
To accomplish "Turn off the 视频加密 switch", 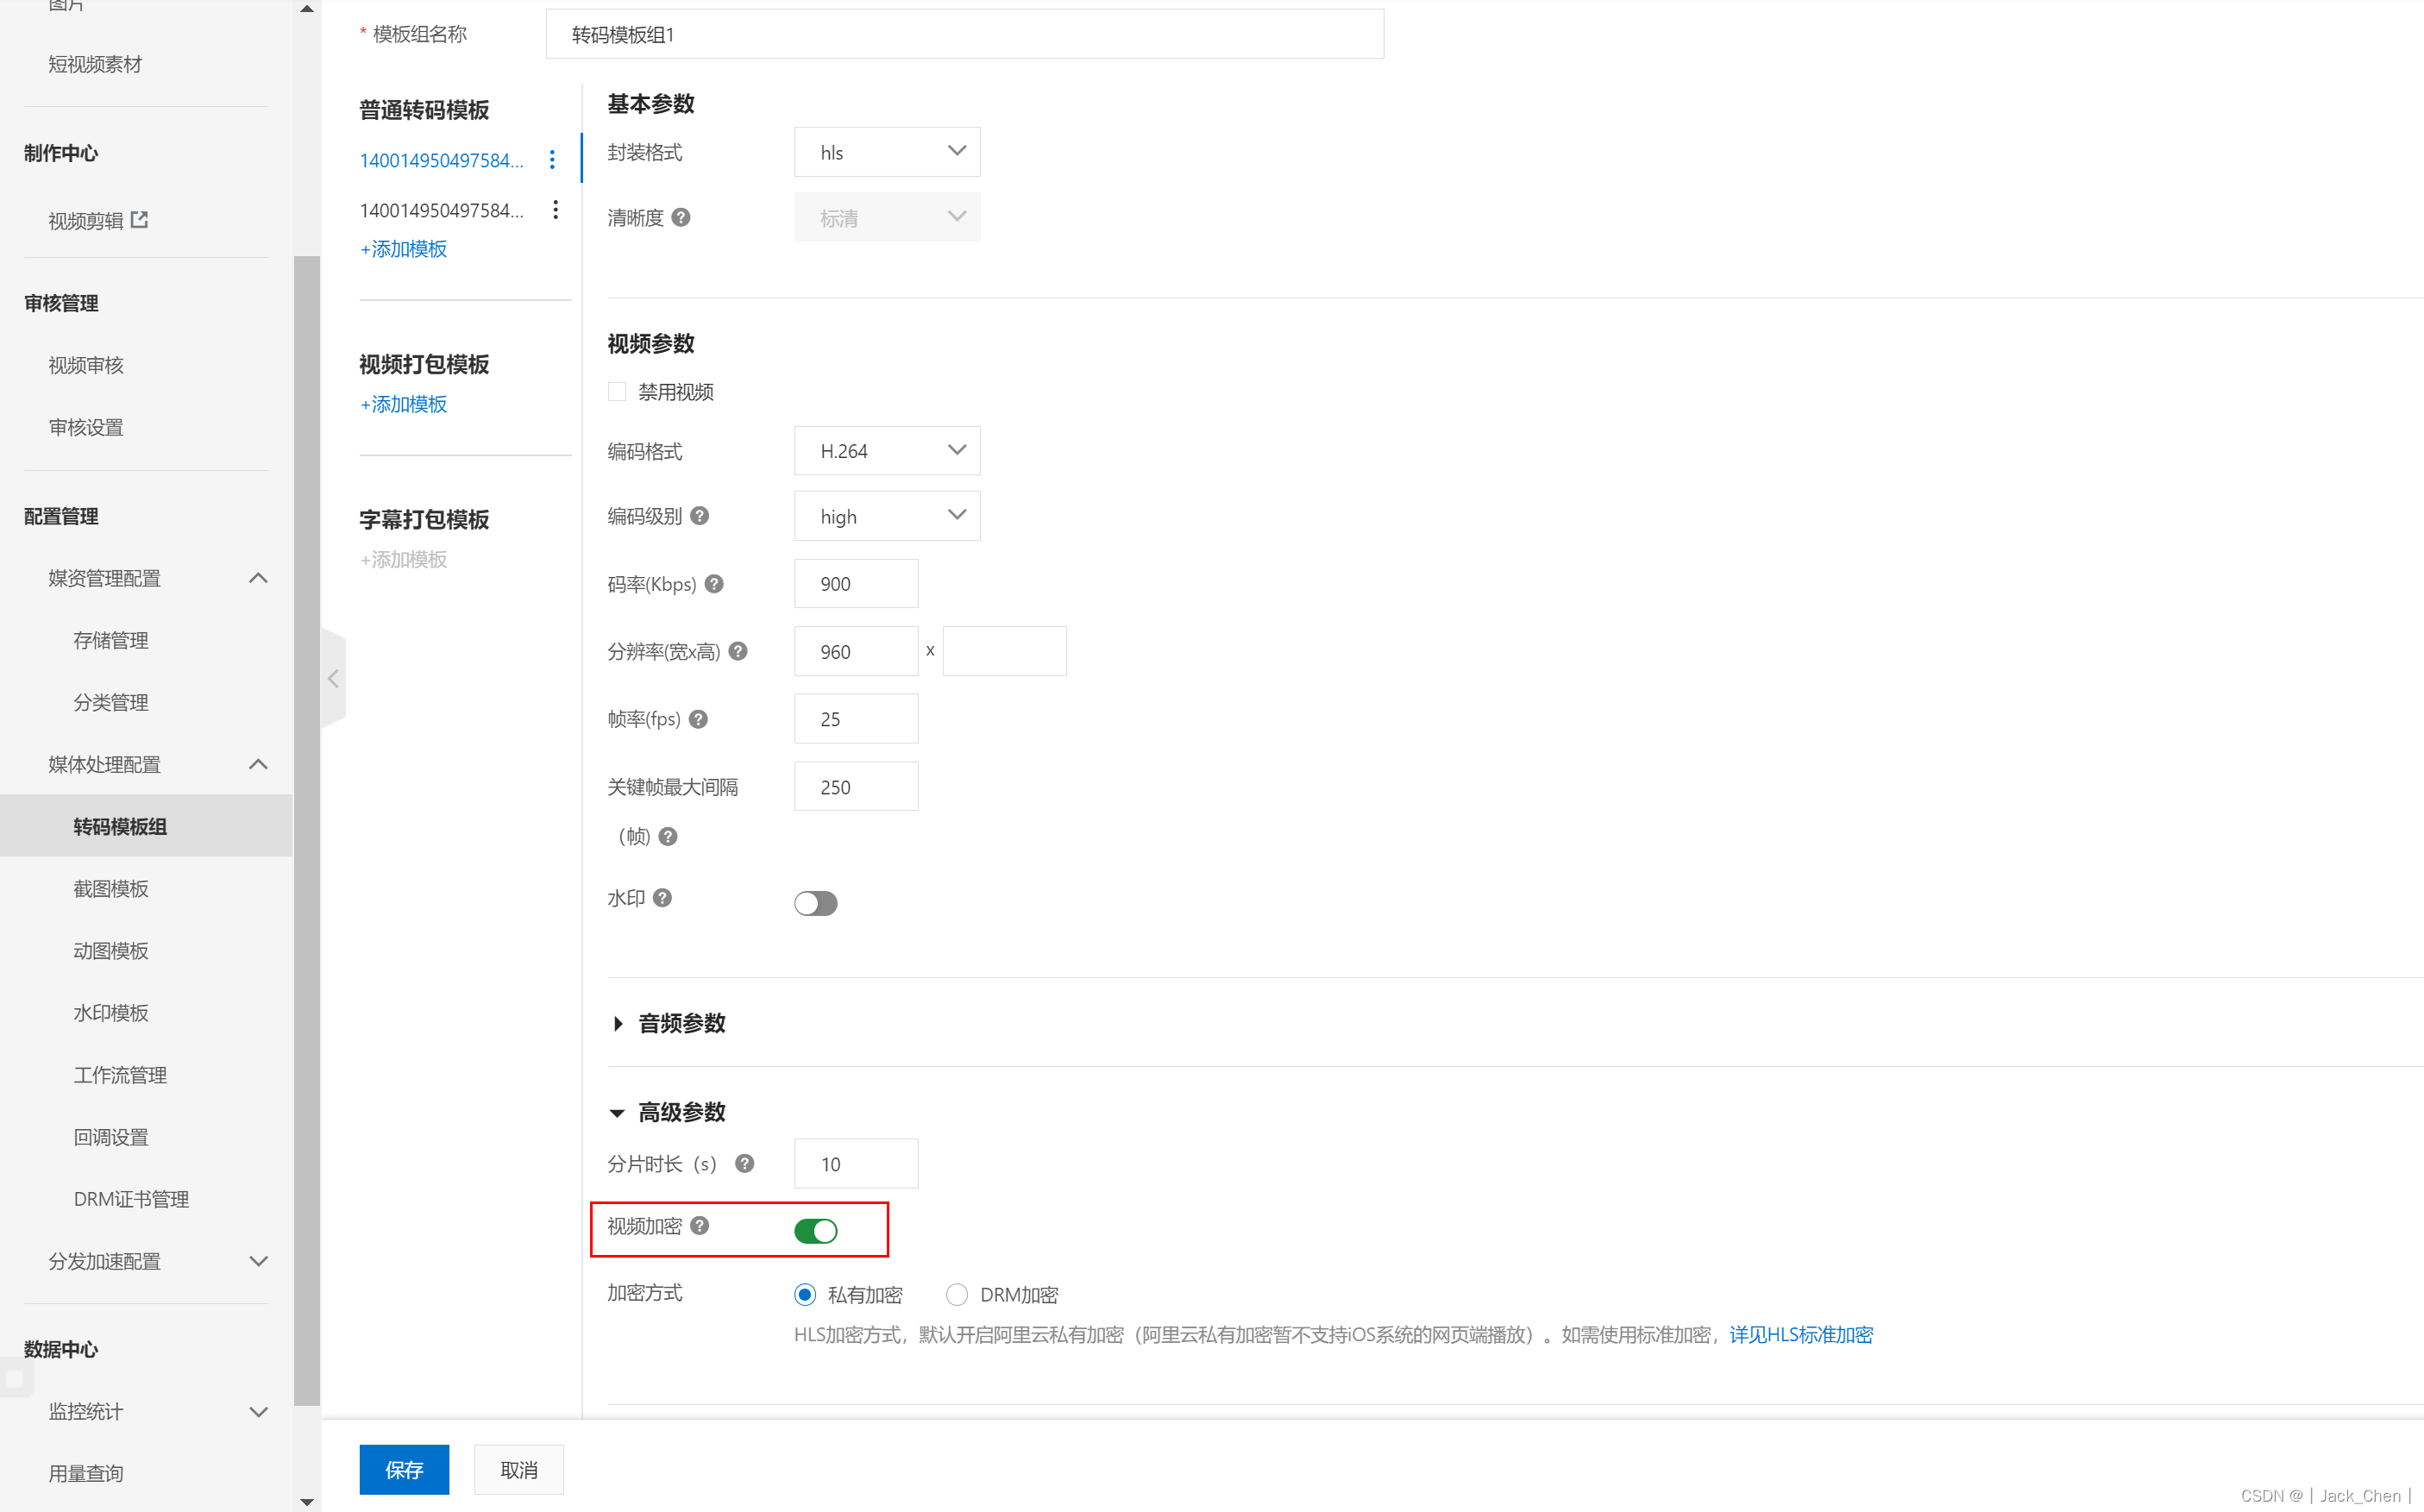I will click(815, 1230).
